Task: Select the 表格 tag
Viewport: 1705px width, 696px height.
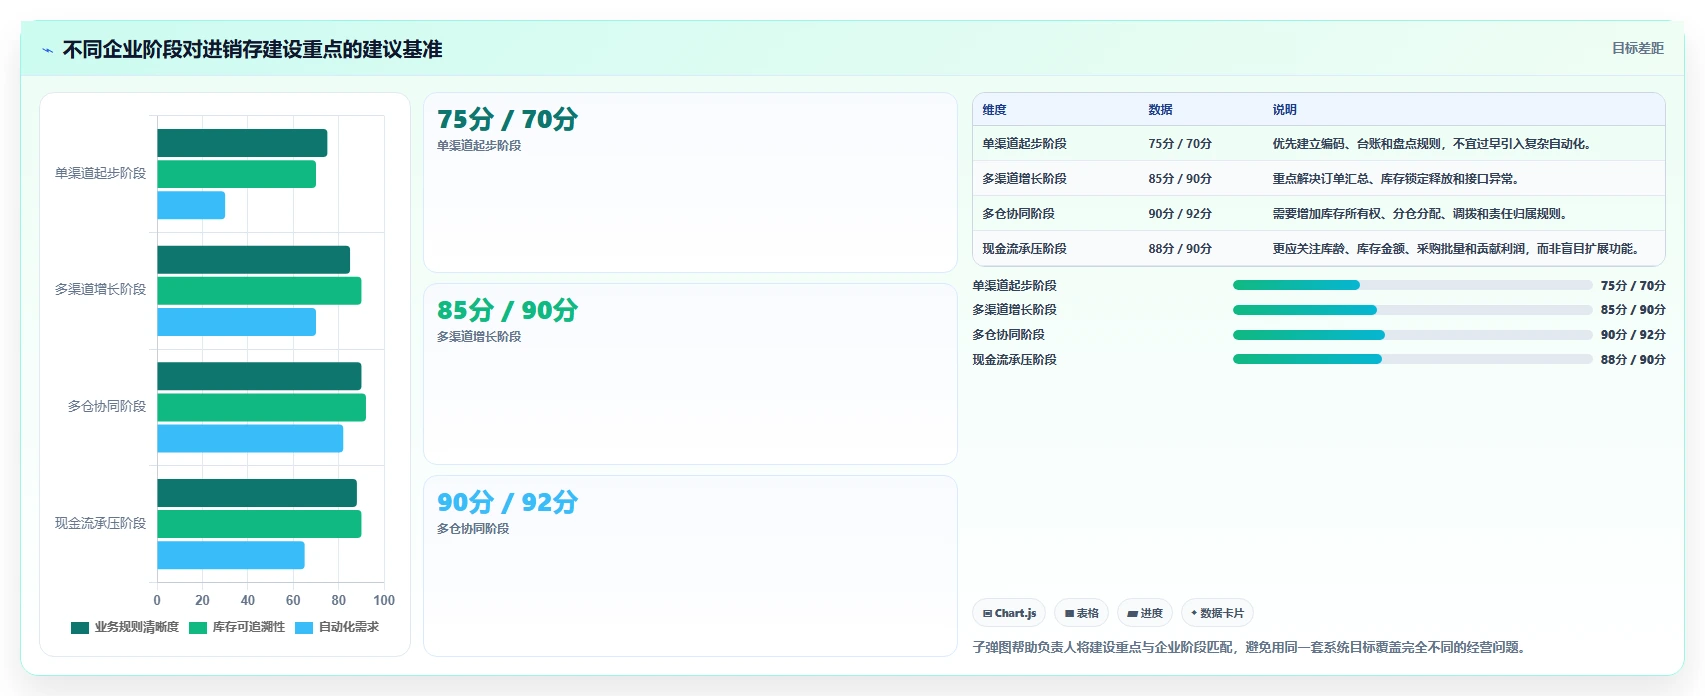Action: [1081, 613]
